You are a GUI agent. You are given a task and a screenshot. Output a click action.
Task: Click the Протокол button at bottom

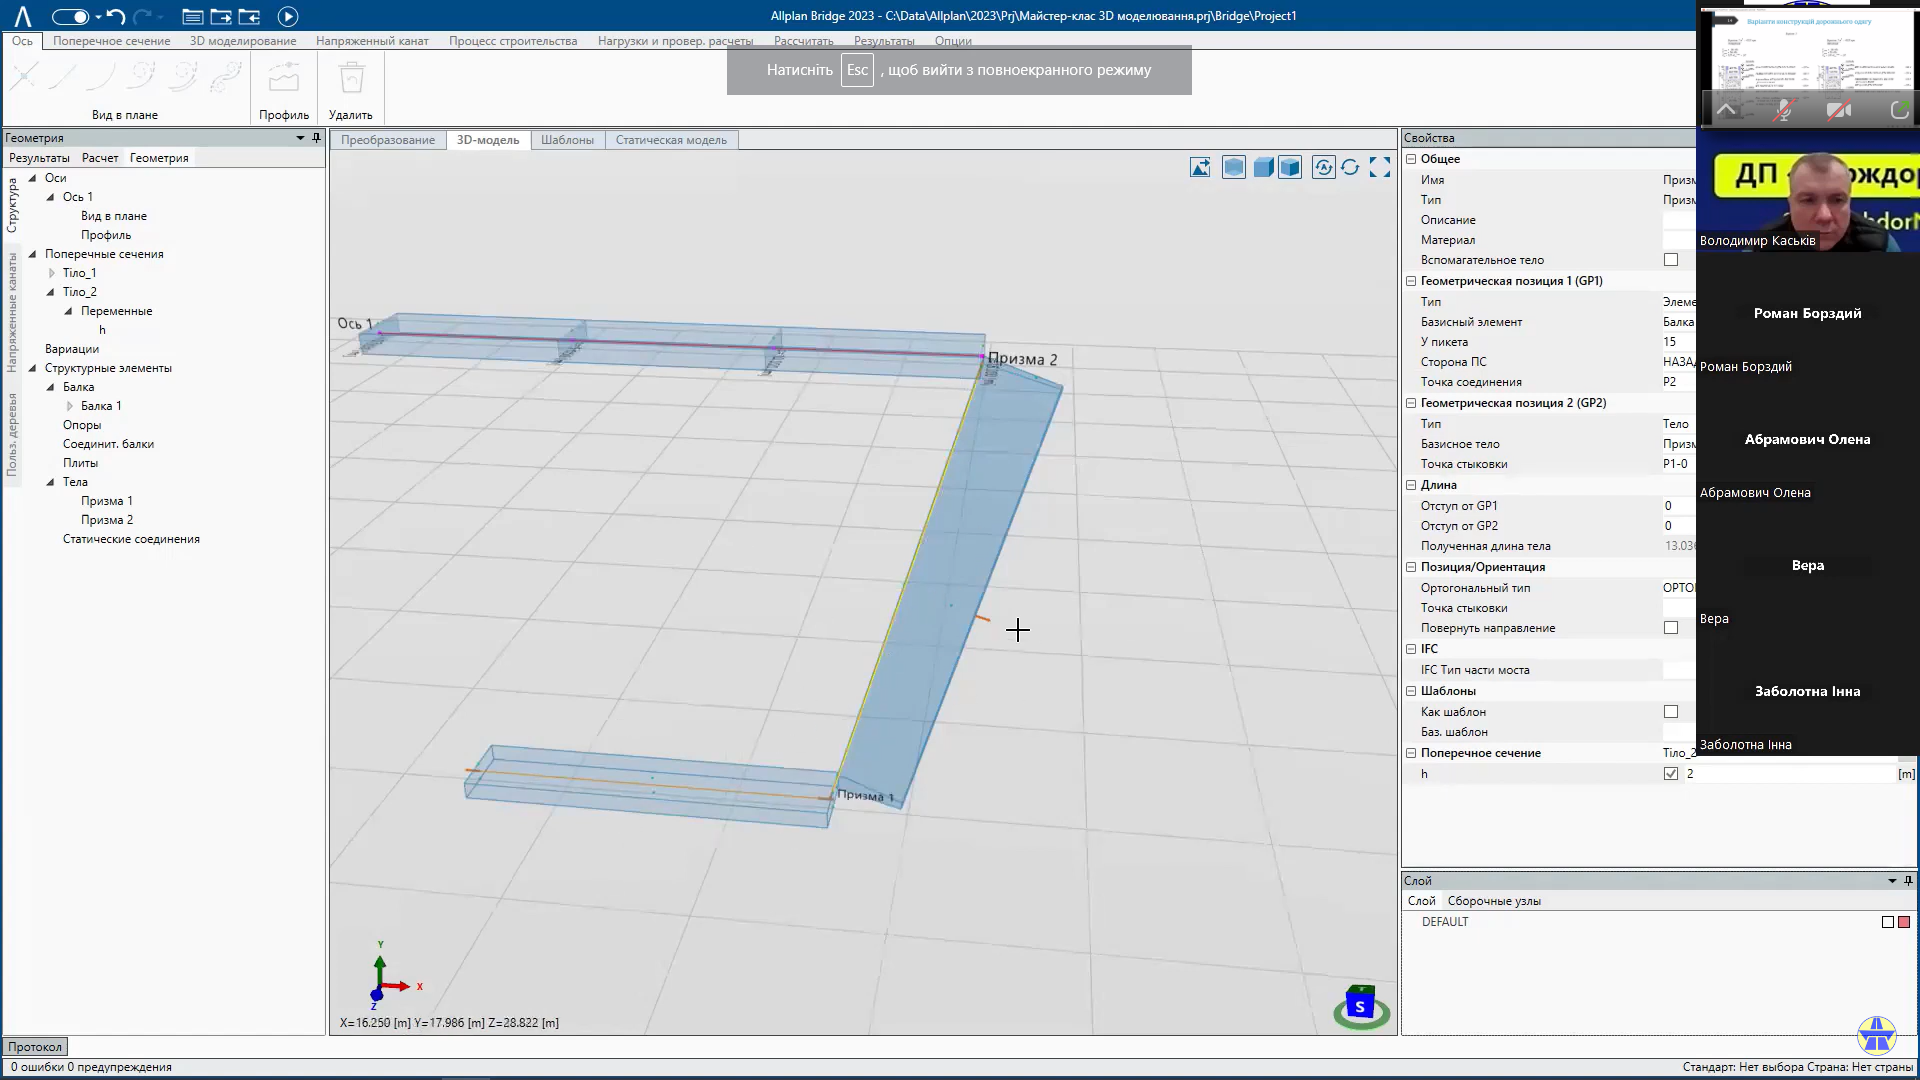click(35, 1047)
